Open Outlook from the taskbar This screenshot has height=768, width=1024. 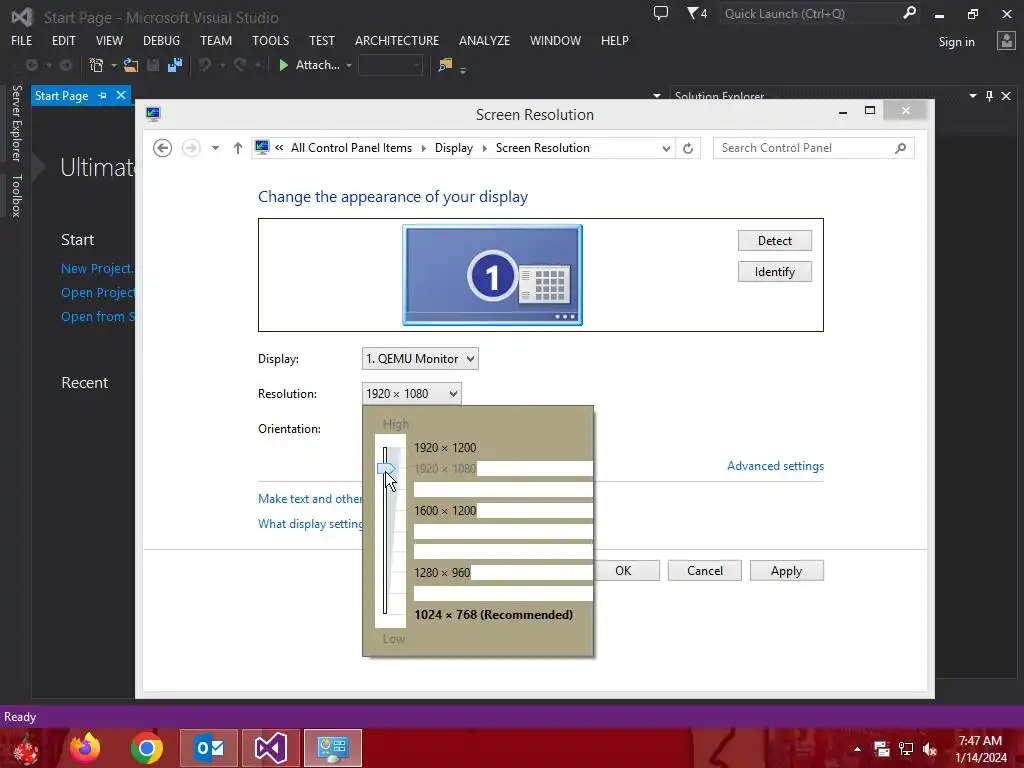click(209, 748)
